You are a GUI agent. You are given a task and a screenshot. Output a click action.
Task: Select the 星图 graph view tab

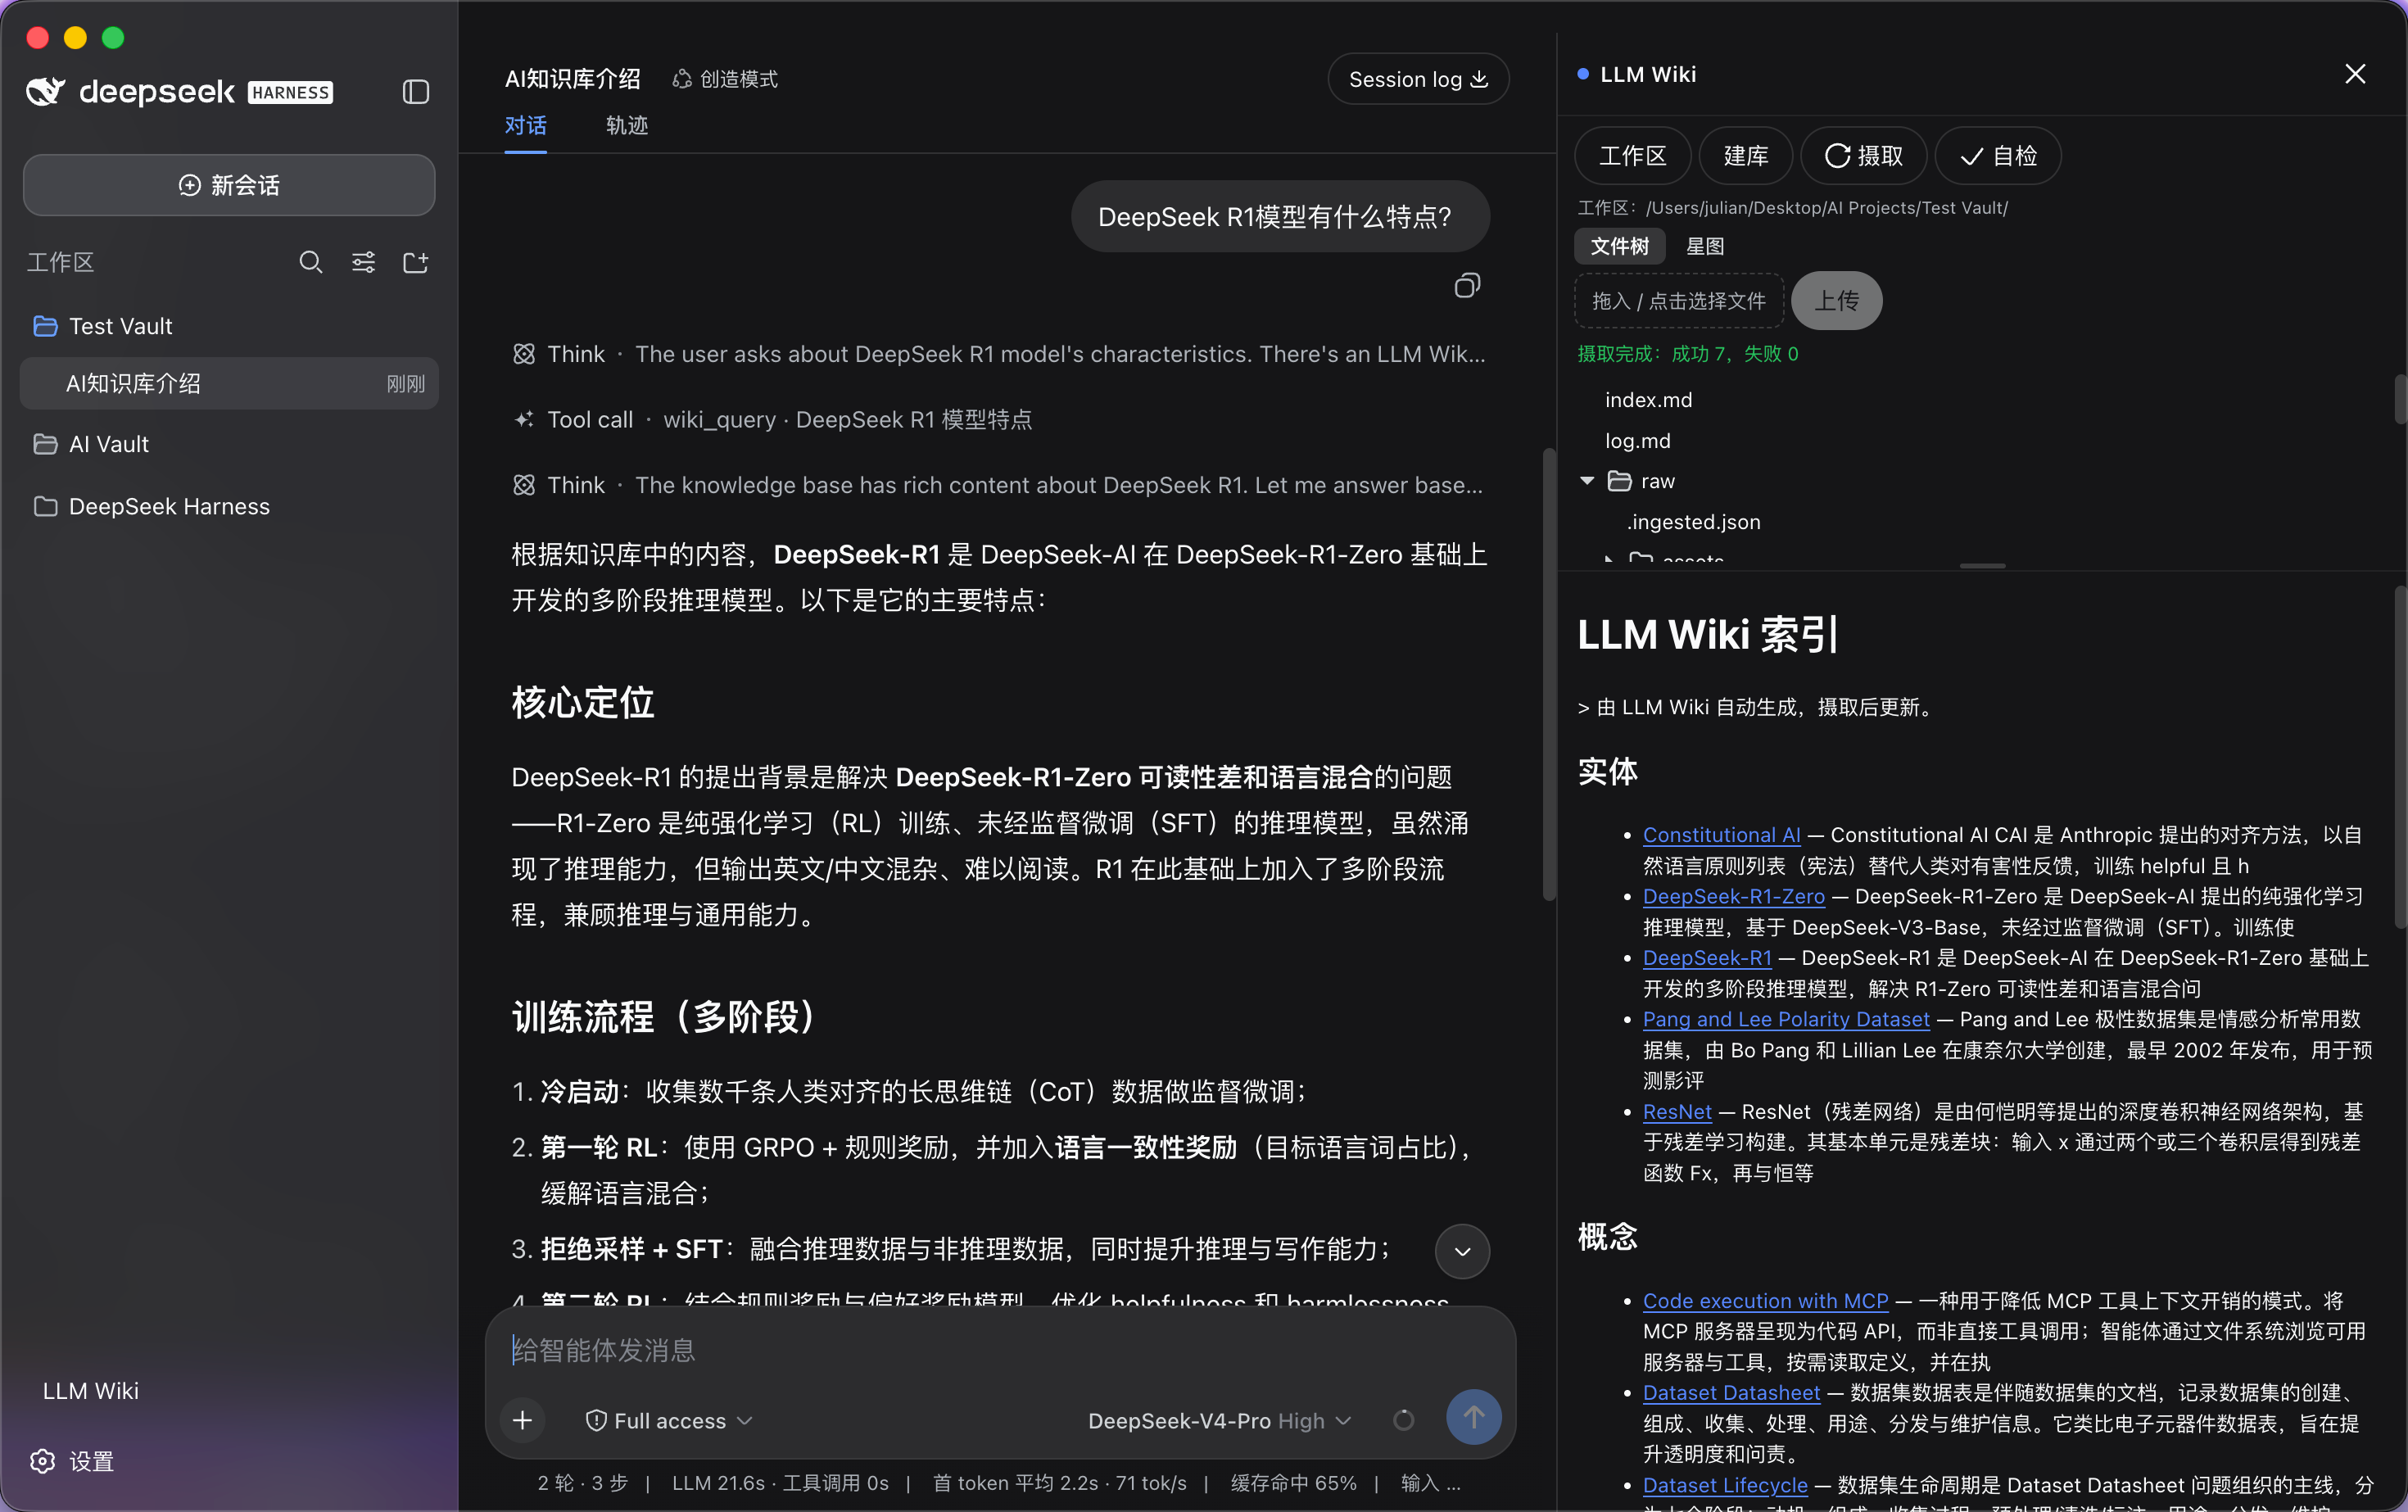1704,246
